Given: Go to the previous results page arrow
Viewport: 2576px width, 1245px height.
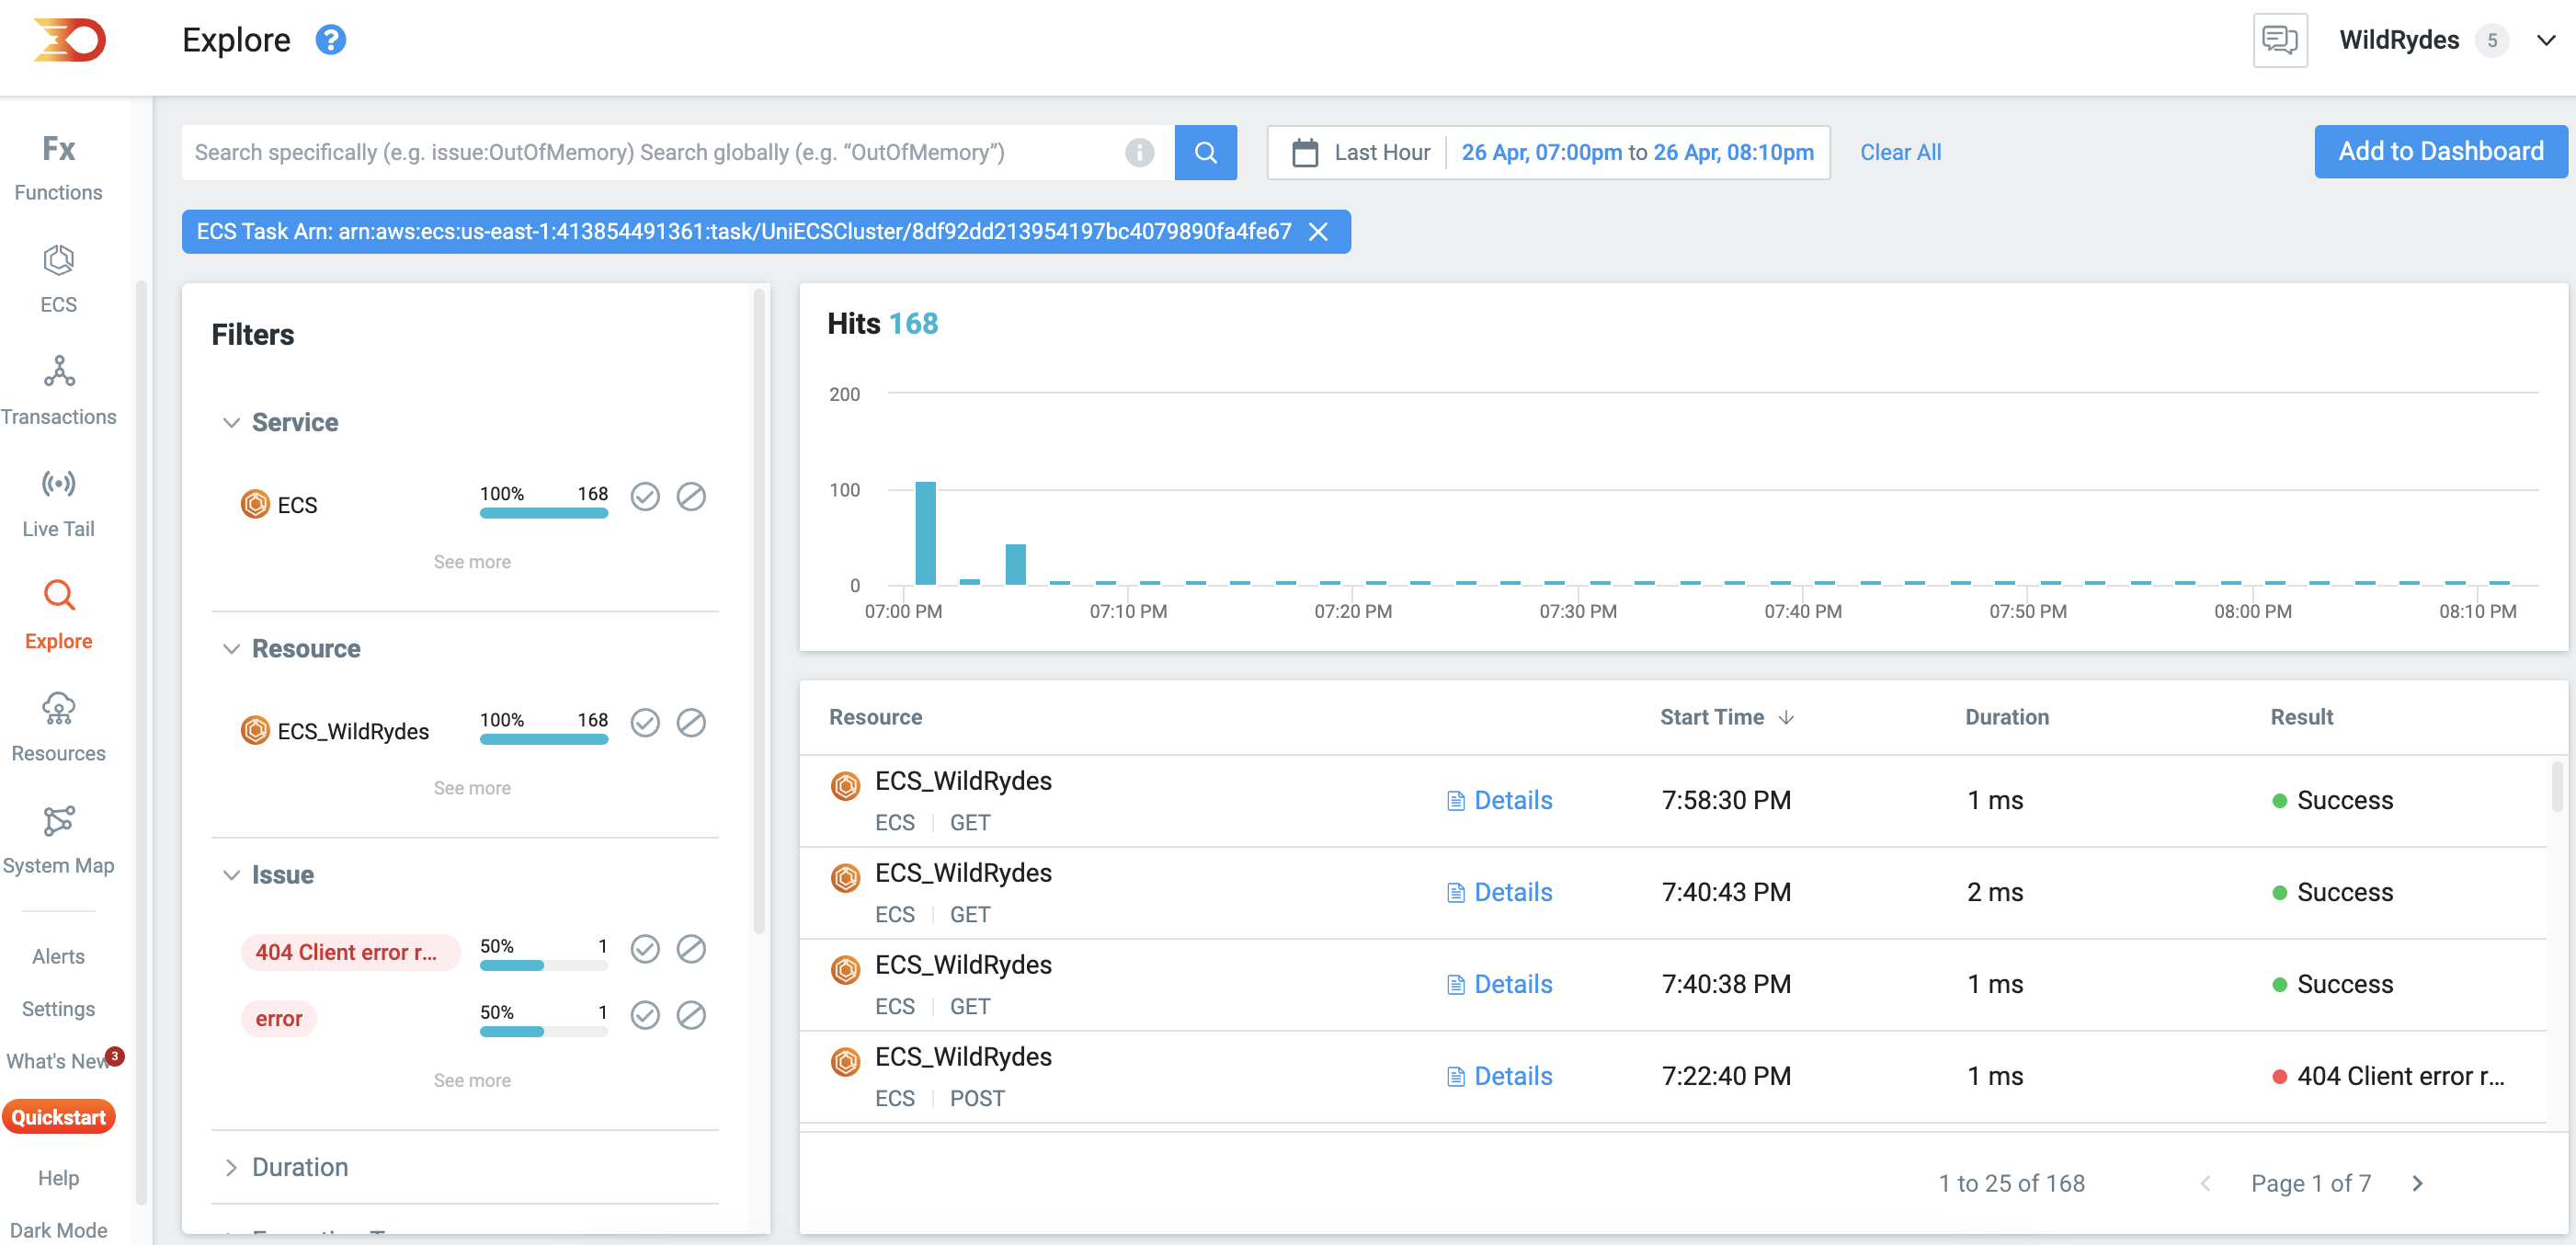Looking at the screenshot, I should coord(2205,1183).
